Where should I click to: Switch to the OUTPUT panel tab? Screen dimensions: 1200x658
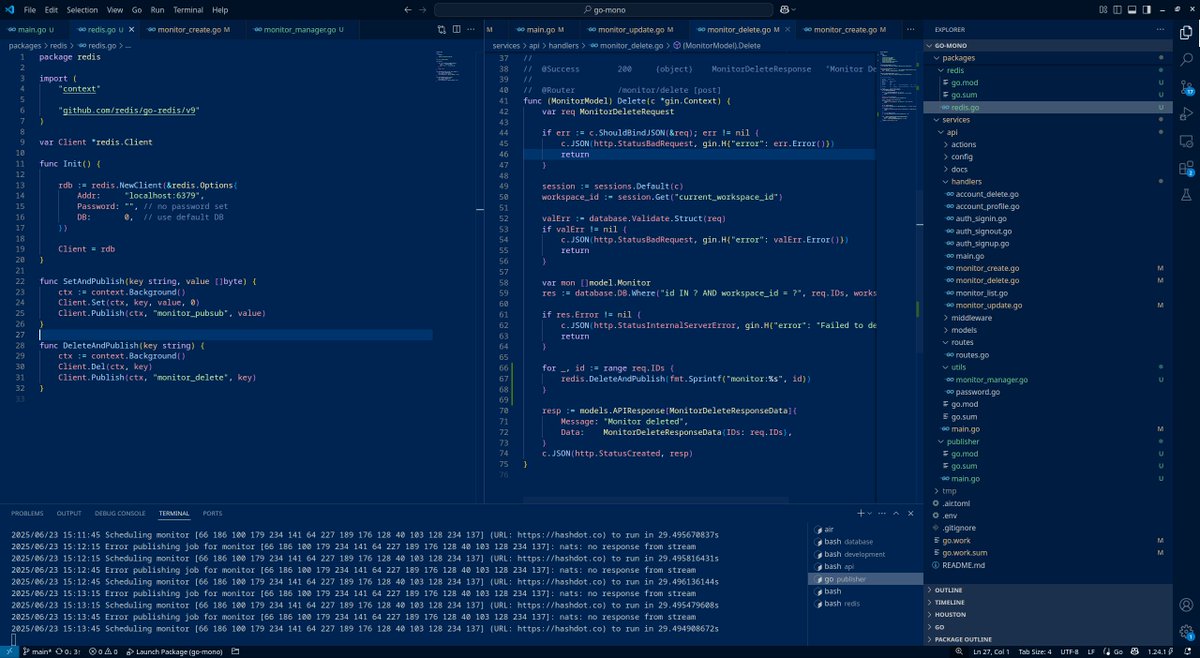click(x=69, y=513)
